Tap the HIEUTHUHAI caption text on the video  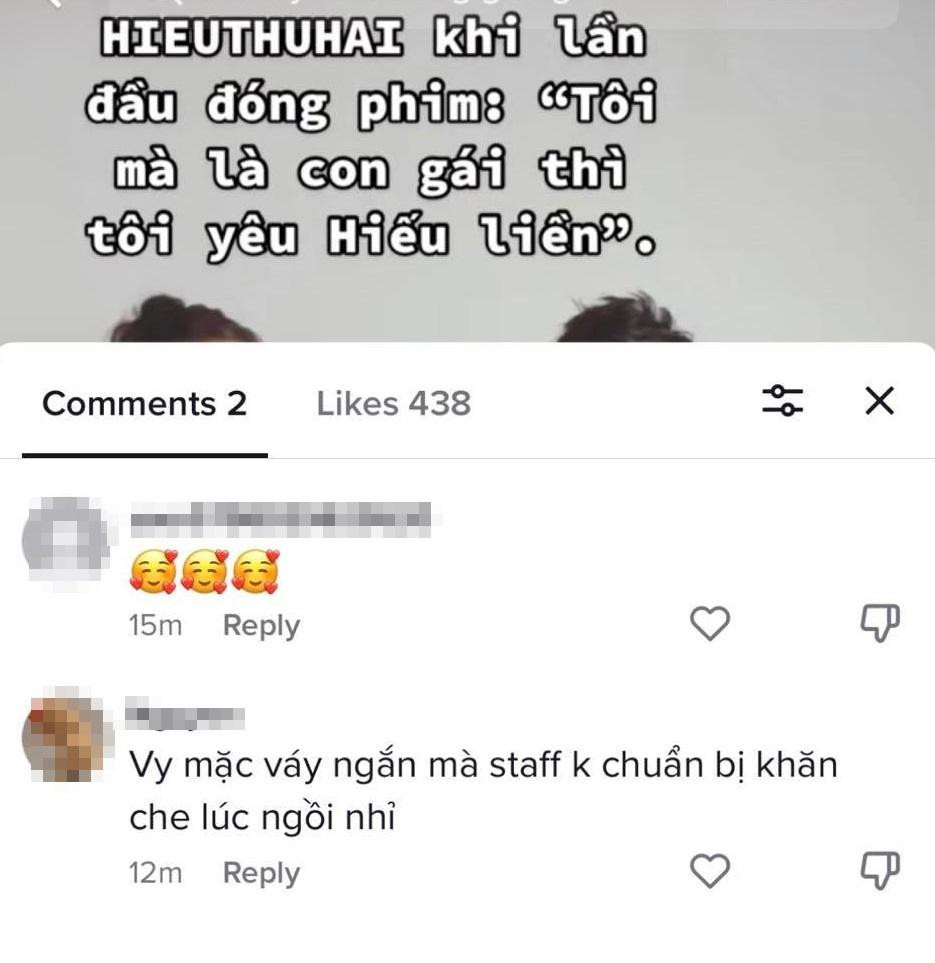(371, 138)
